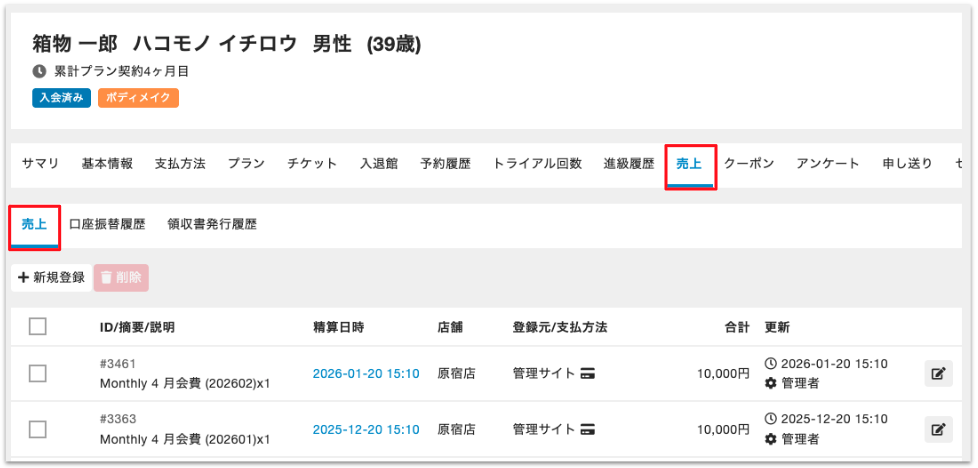Check the box for sale #3363

38,429
